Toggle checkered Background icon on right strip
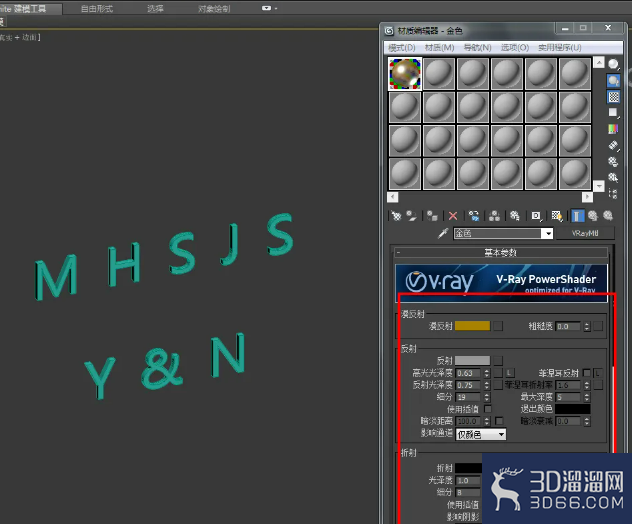 (613, 97)
